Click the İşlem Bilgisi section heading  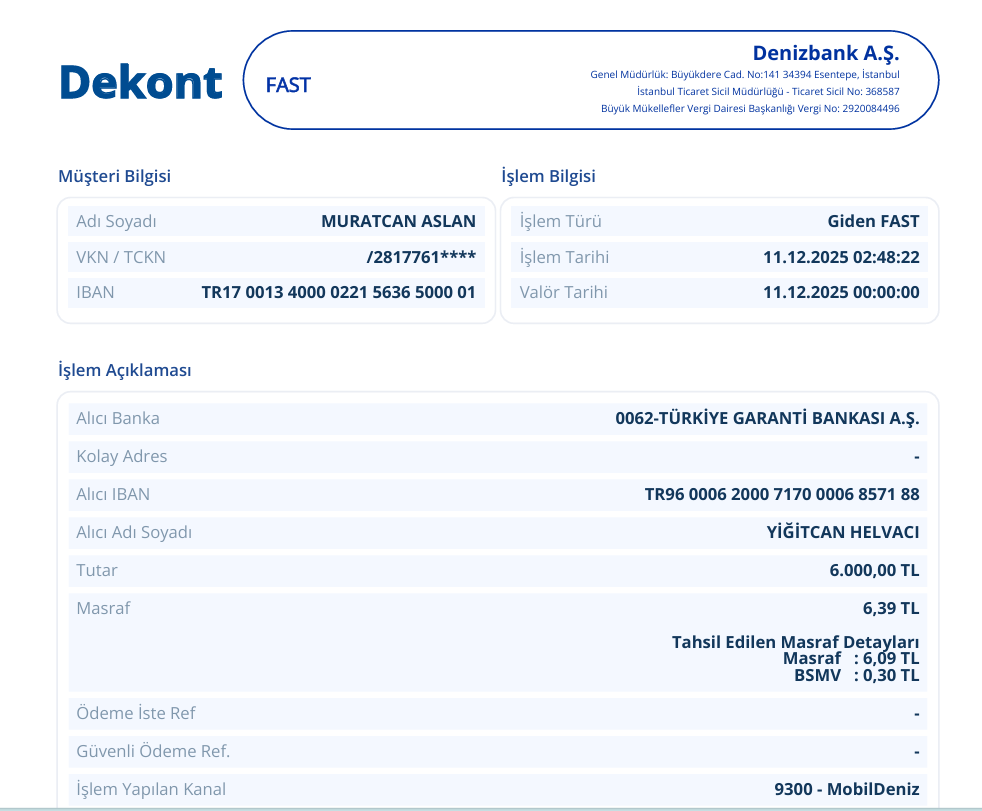[548, 176]
